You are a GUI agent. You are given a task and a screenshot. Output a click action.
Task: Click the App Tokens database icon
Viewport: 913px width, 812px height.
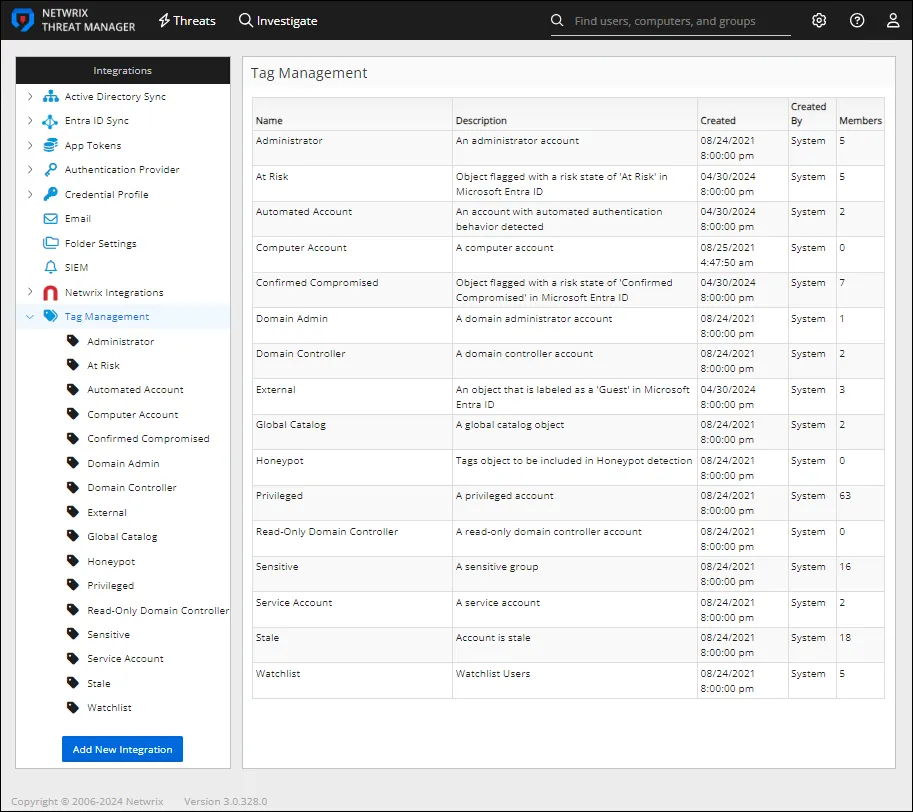point(51,145)
